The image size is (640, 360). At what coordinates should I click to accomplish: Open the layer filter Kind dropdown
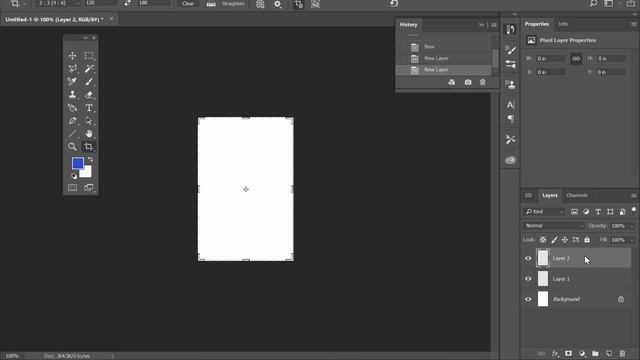tap(544, 211)
